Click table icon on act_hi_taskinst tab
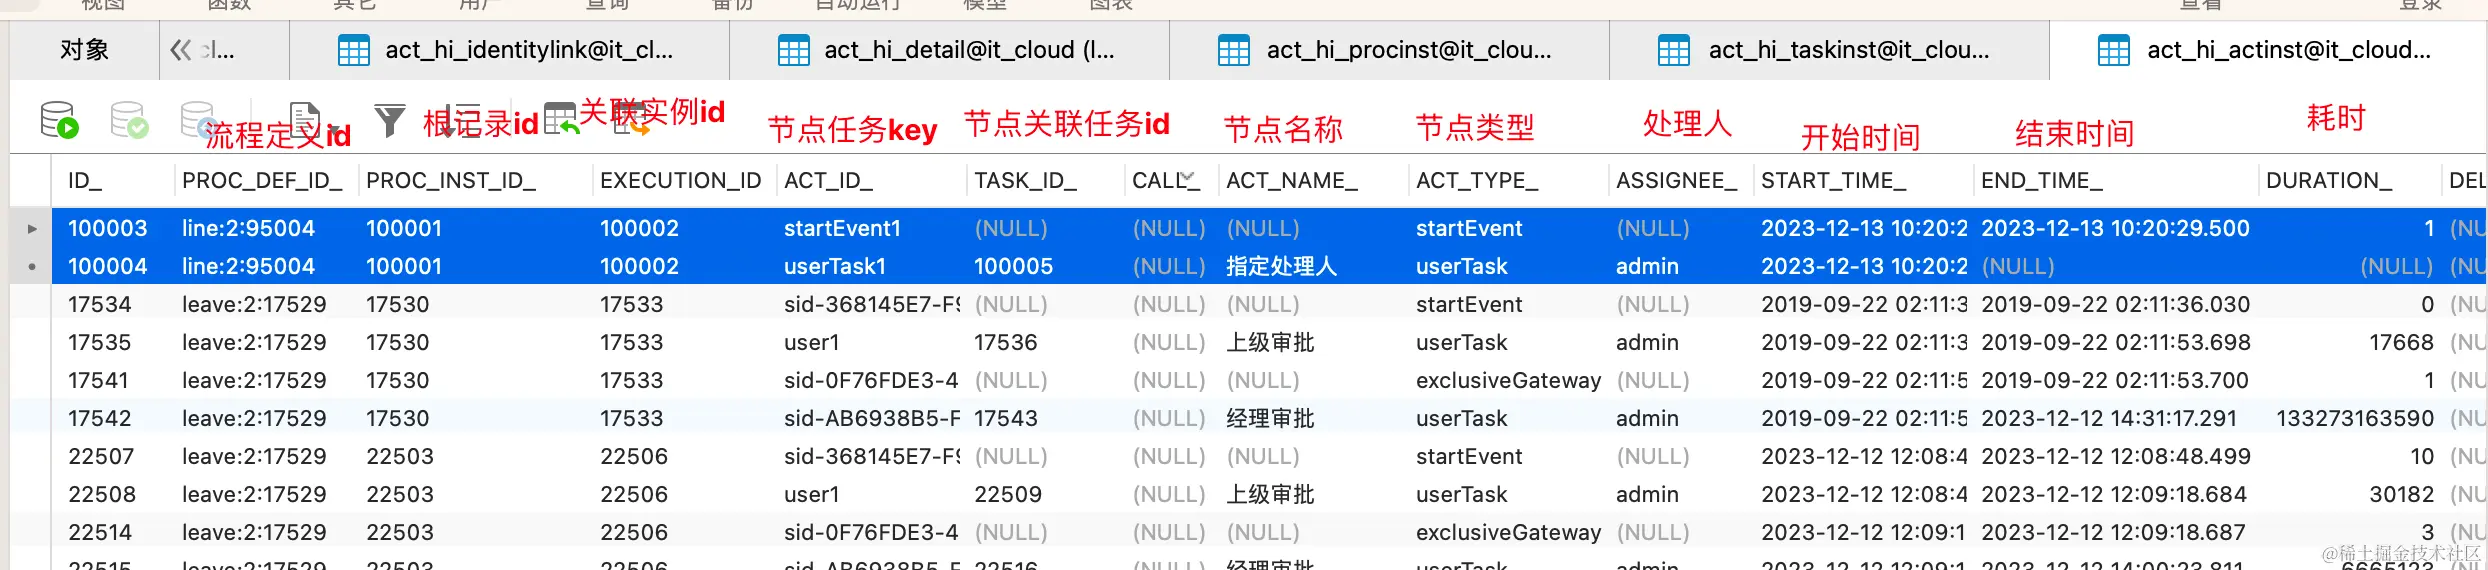The height and width of the screenshot is (570, 2488). [1673, 50]
